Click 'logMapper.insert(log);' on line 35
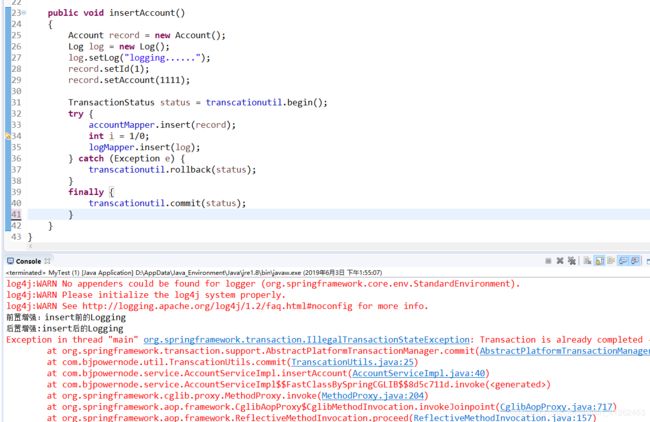The image size is (650, 422). (144, 147)
